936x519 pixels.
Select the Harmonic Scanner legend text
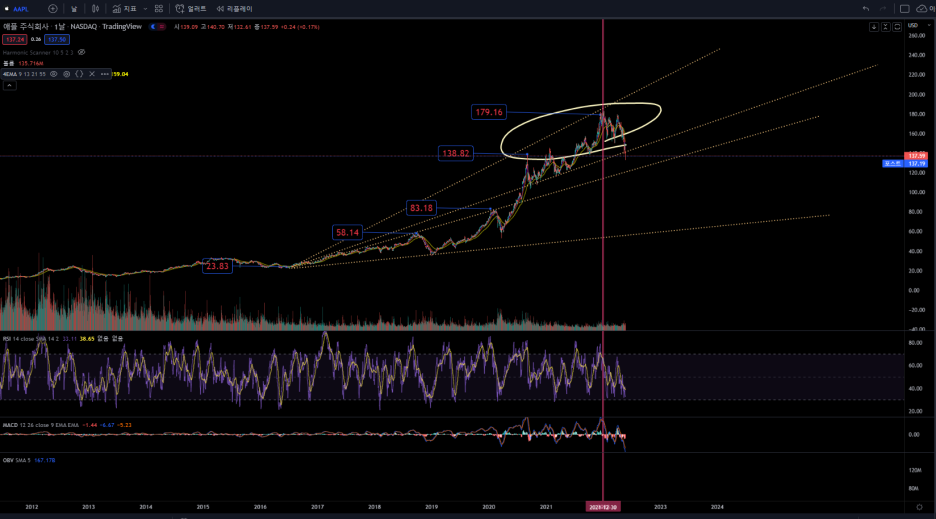coord(38,53)
